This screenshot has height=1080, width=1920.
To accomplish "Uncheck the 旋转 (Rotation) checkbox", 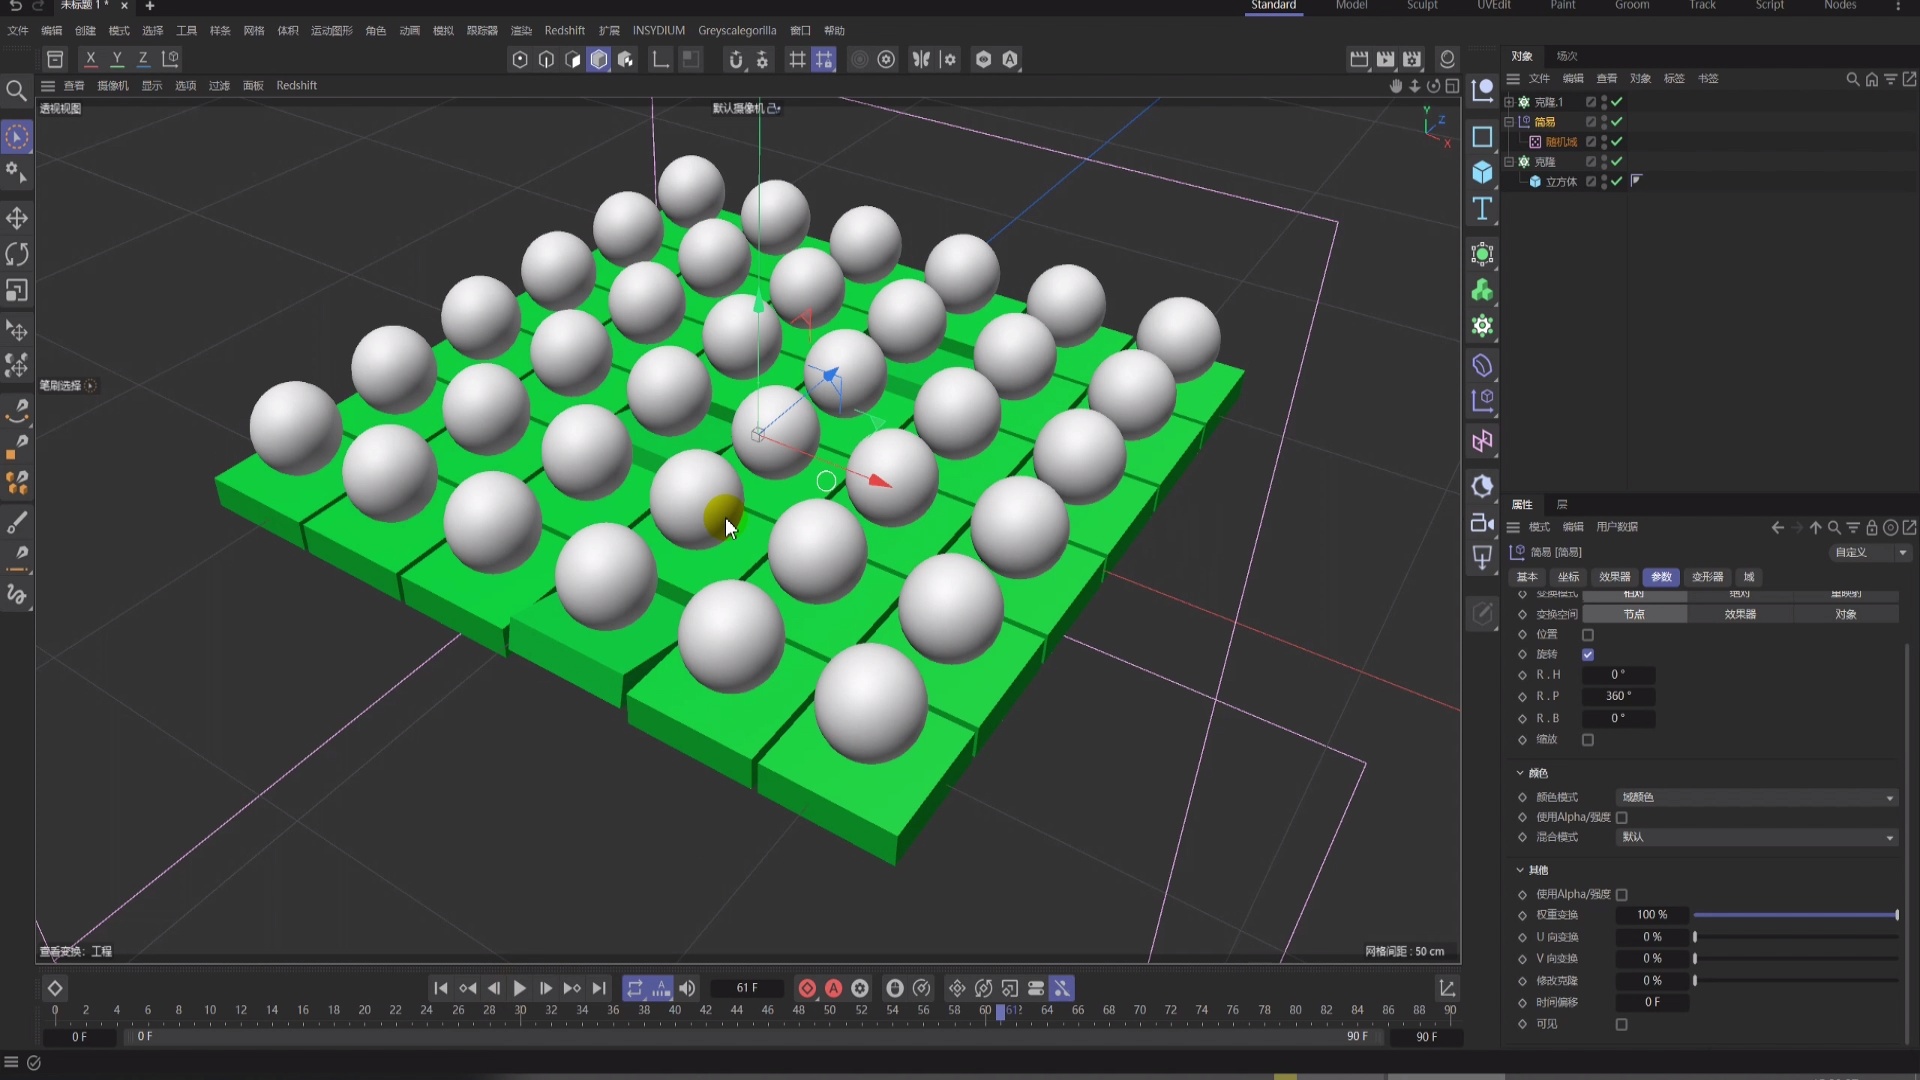I will [x=1588, y=654].
